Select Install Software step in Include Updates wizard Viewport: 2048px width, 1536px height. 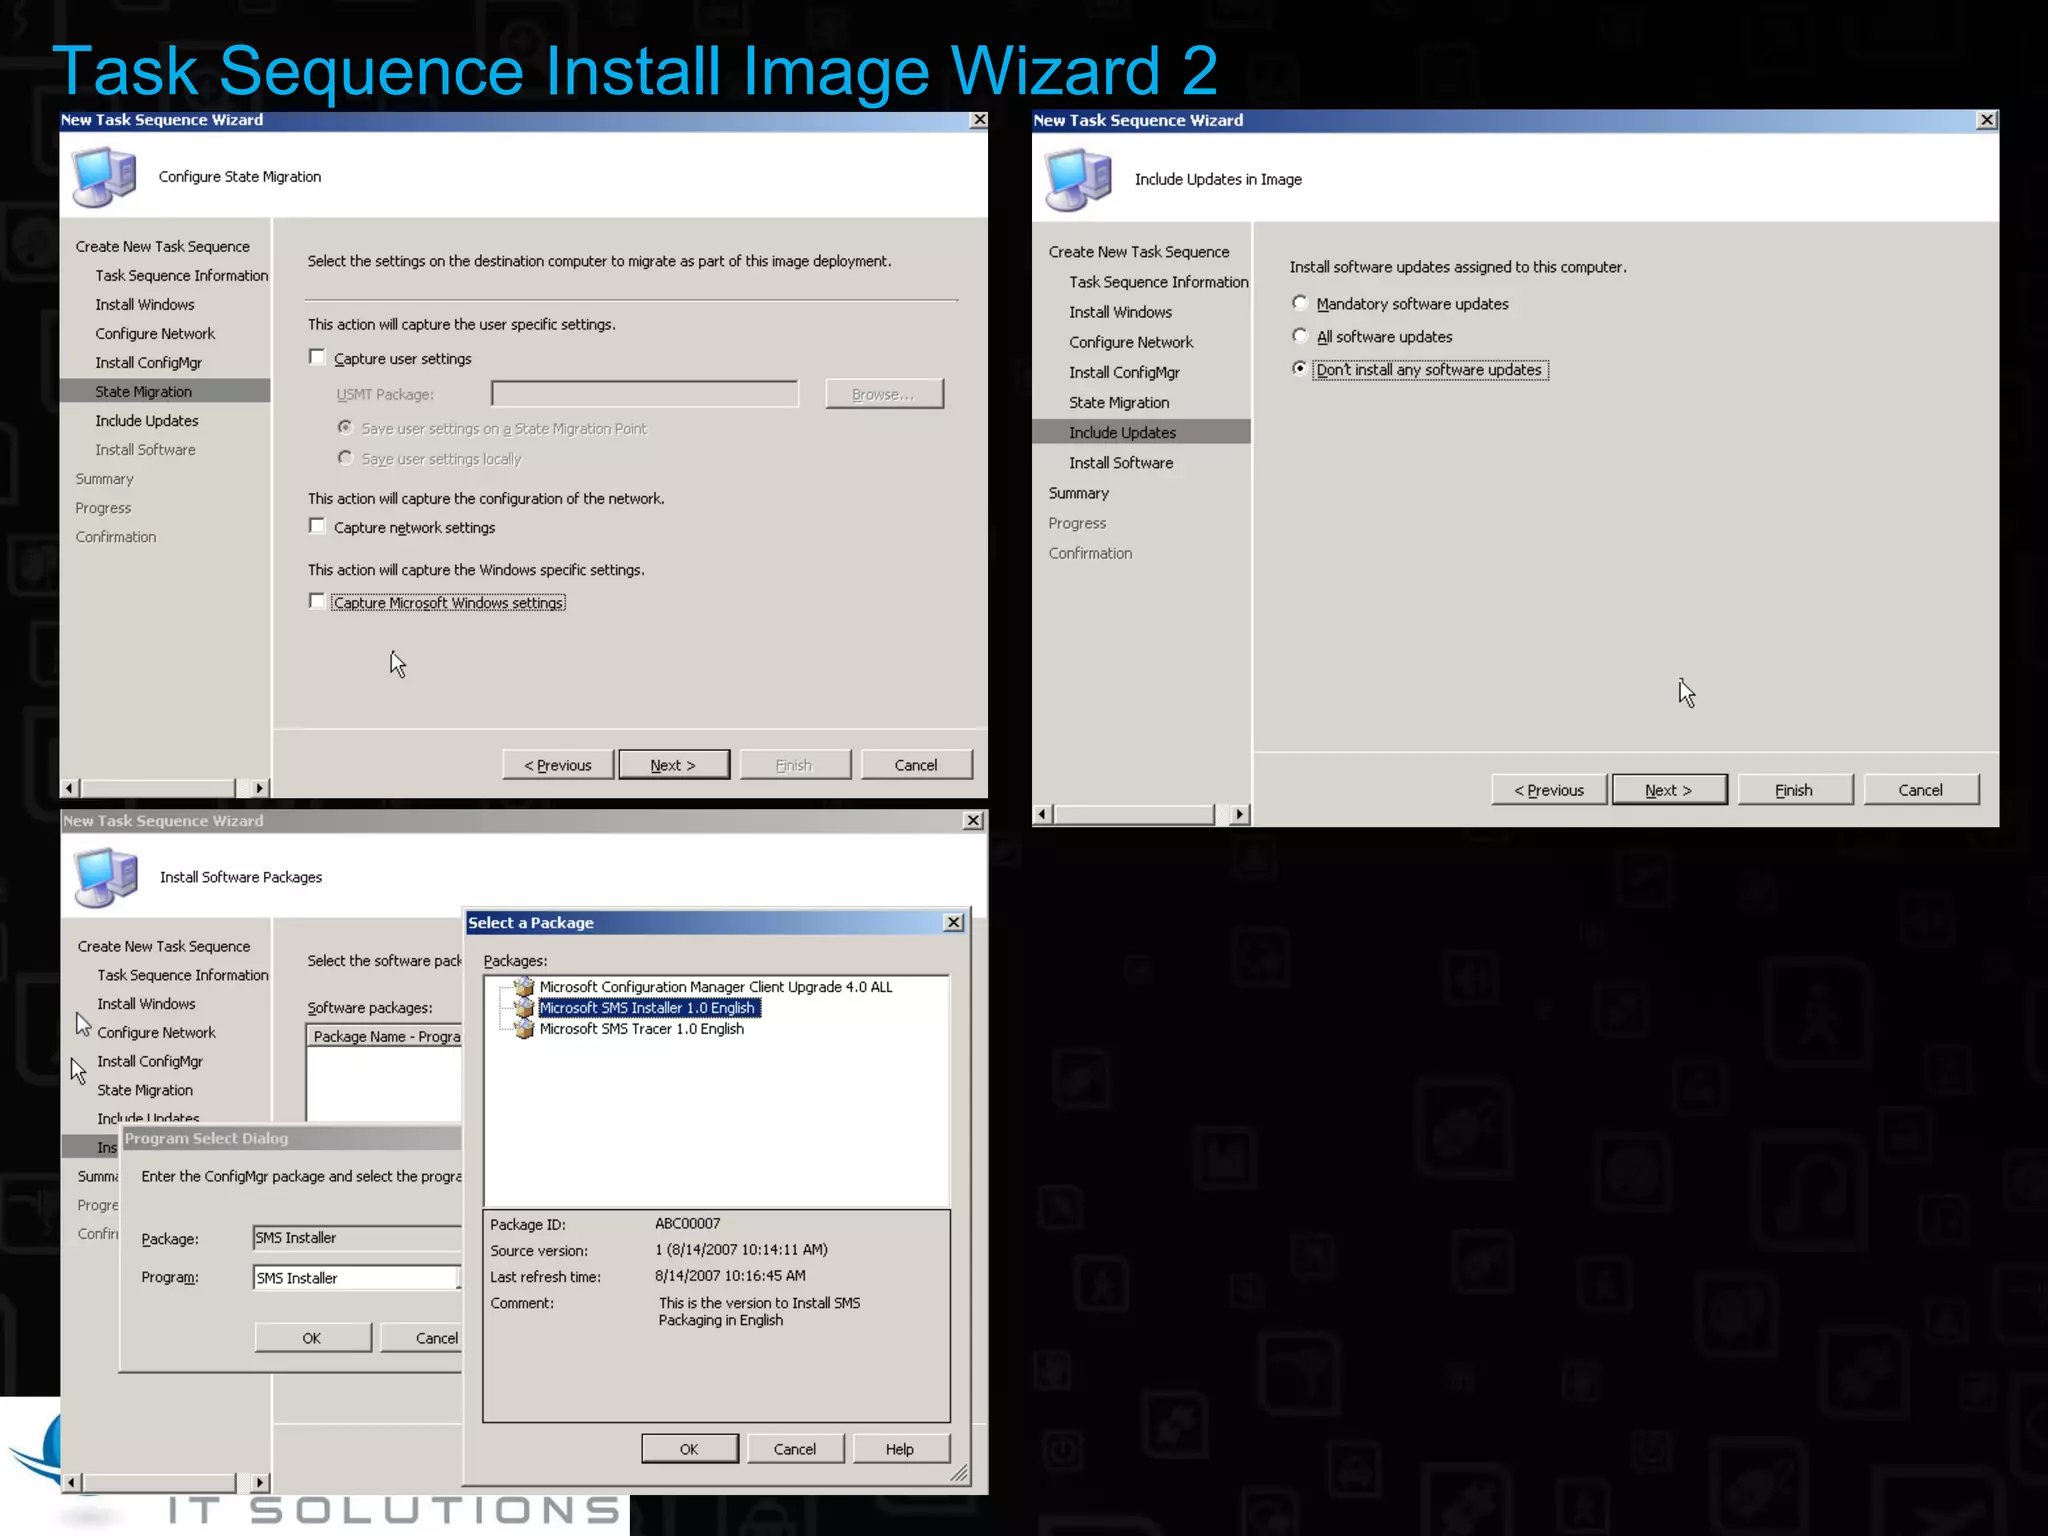click(1121, 463)
